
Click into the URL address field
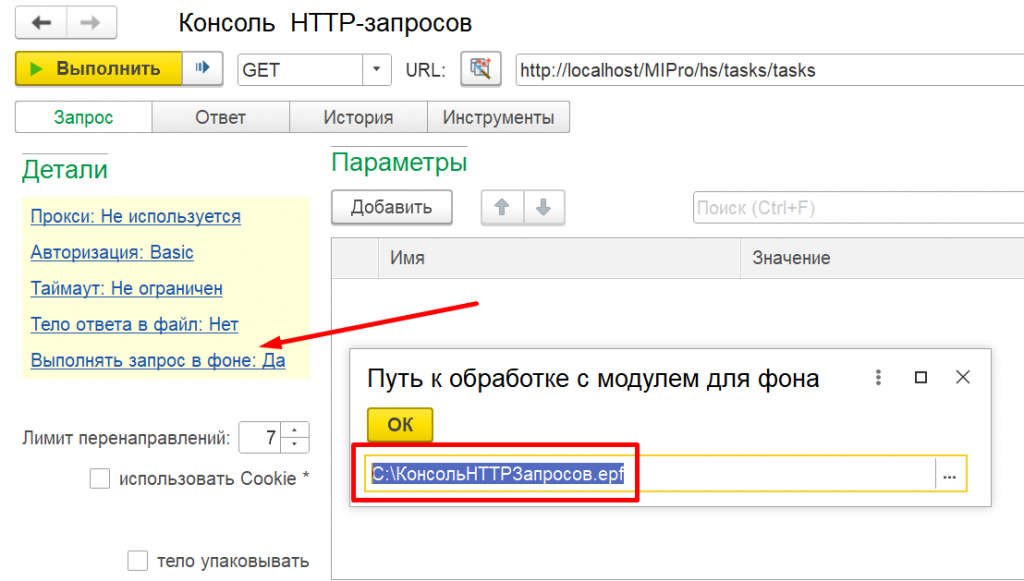[769, 70]
